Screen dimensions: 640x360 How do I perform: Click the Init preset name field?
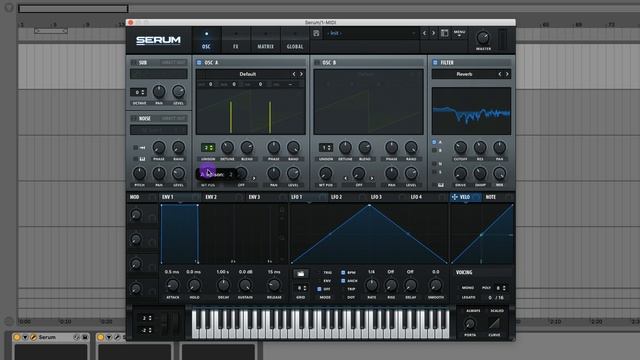[371, 33]
